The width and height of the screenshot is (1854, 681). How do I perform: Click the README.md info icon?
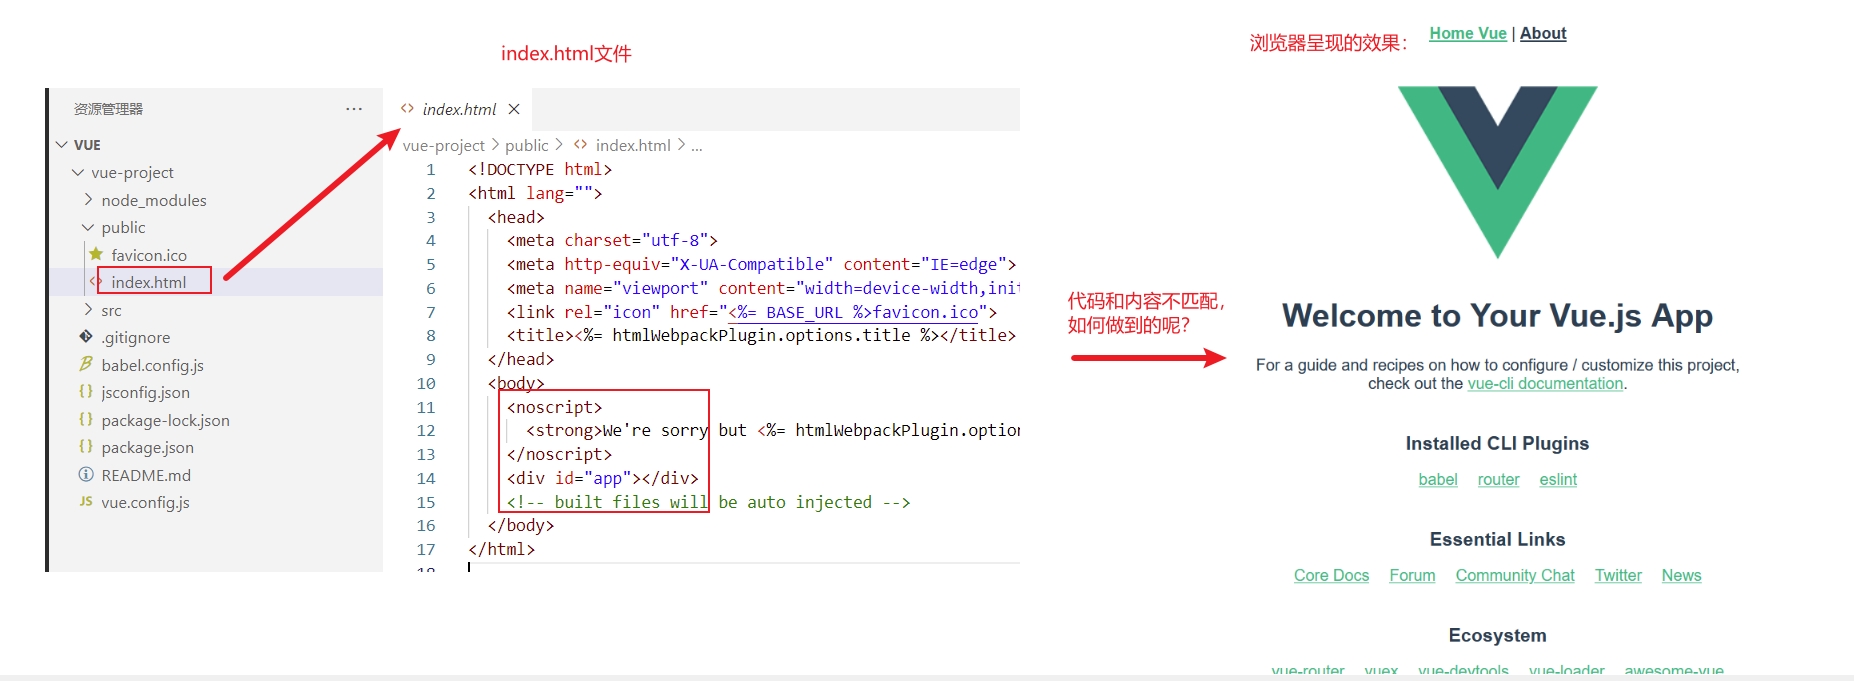(86, 474)
